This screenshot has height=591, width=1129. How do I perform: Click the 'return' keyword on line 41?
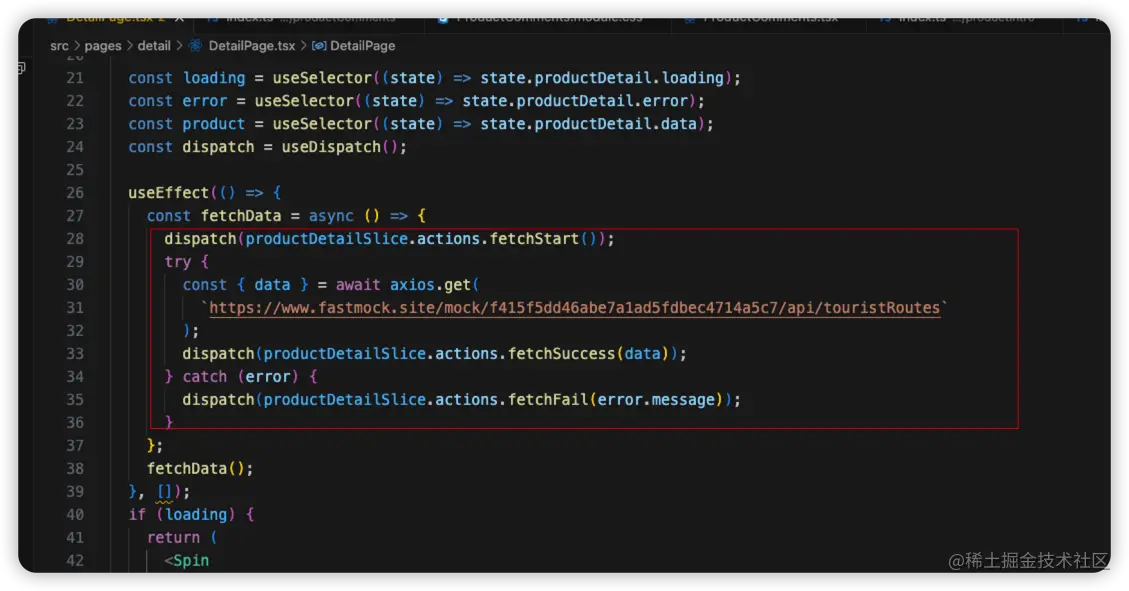pyautogui.click(x=174, y=538)
